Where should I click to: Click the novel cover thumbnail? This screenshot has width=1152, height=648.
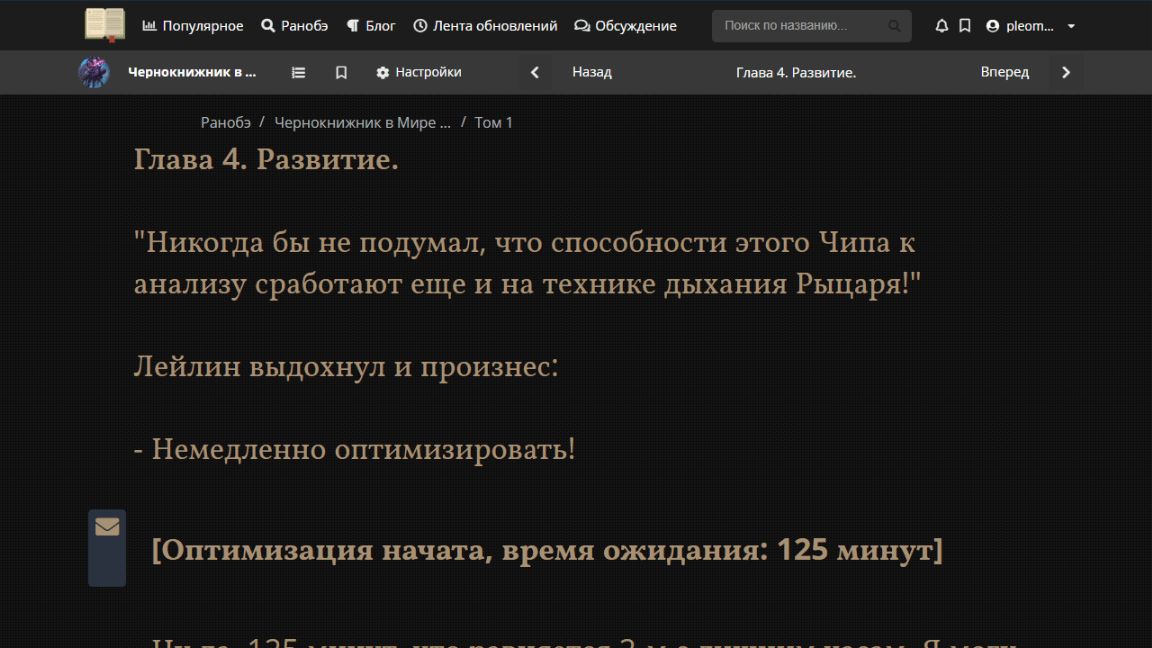94,72
